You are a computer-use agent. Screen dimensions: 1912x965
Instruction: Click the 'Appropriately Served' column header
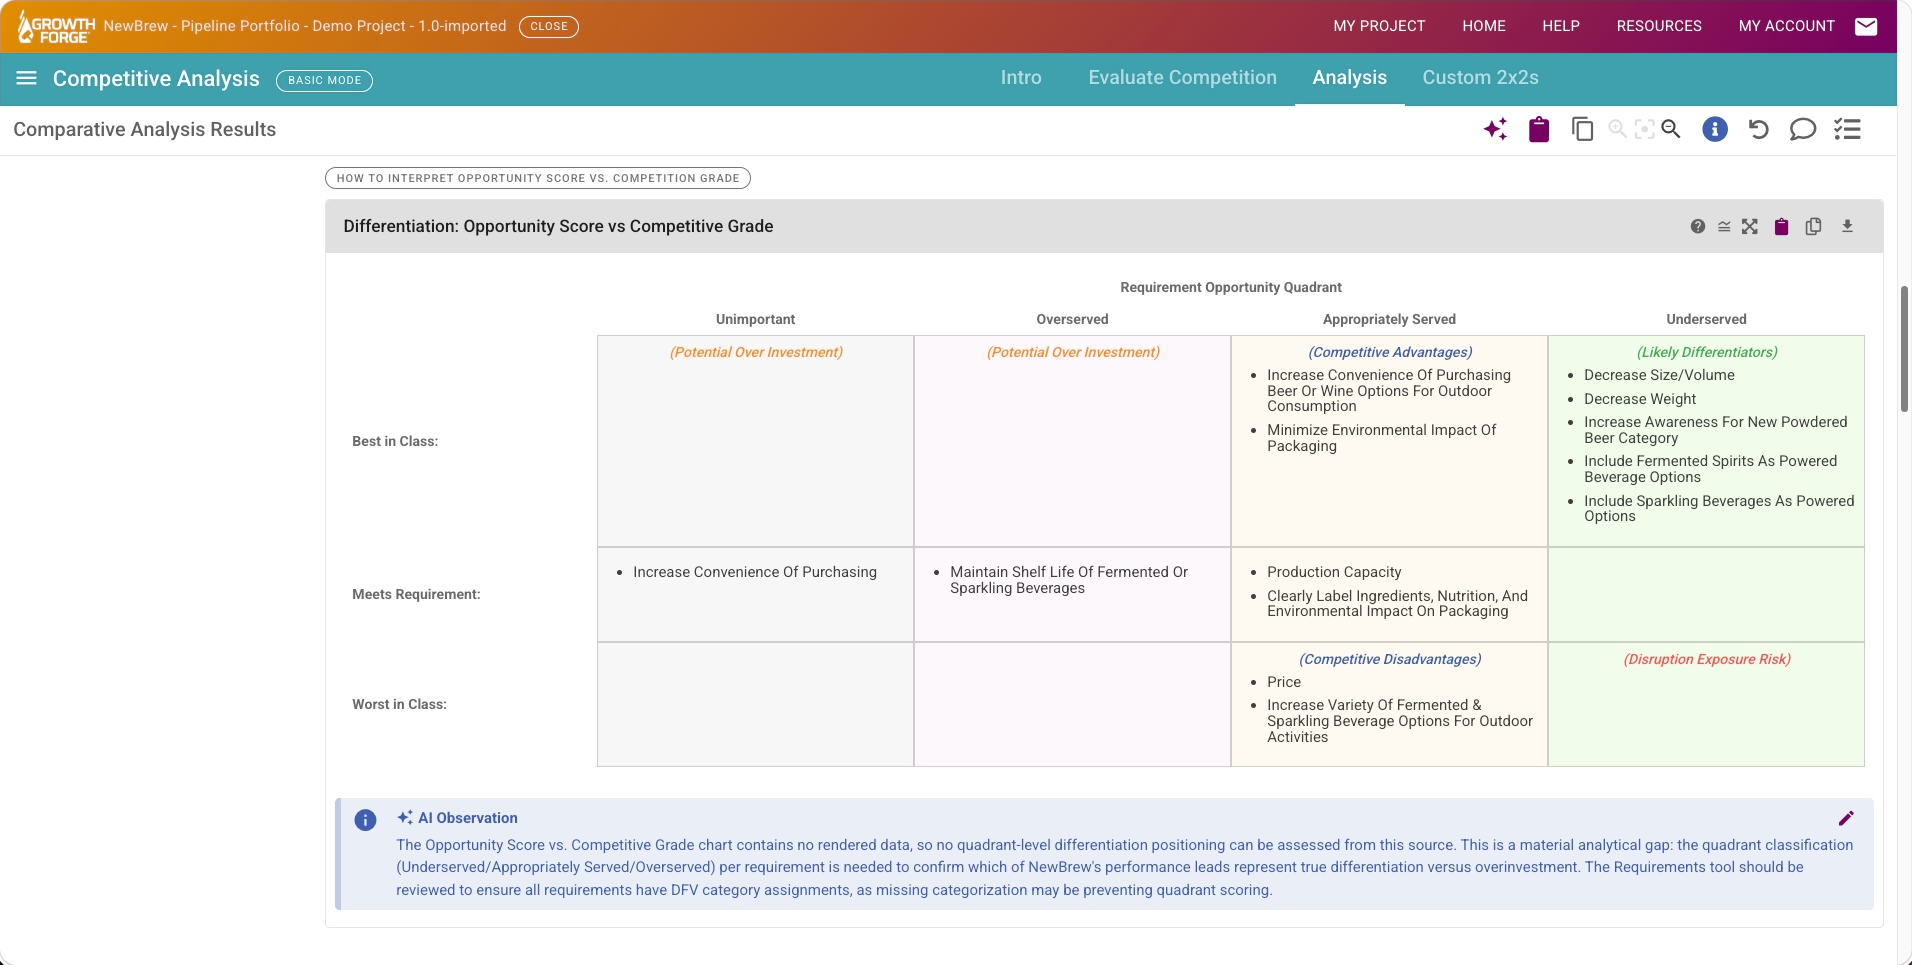(1389, 319)
